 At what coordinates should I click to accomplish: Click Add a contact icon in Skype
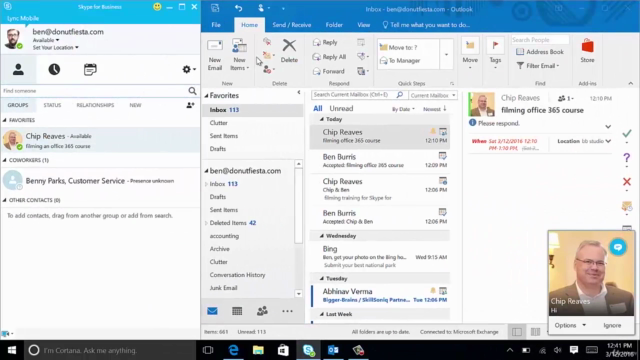(190, 105)
